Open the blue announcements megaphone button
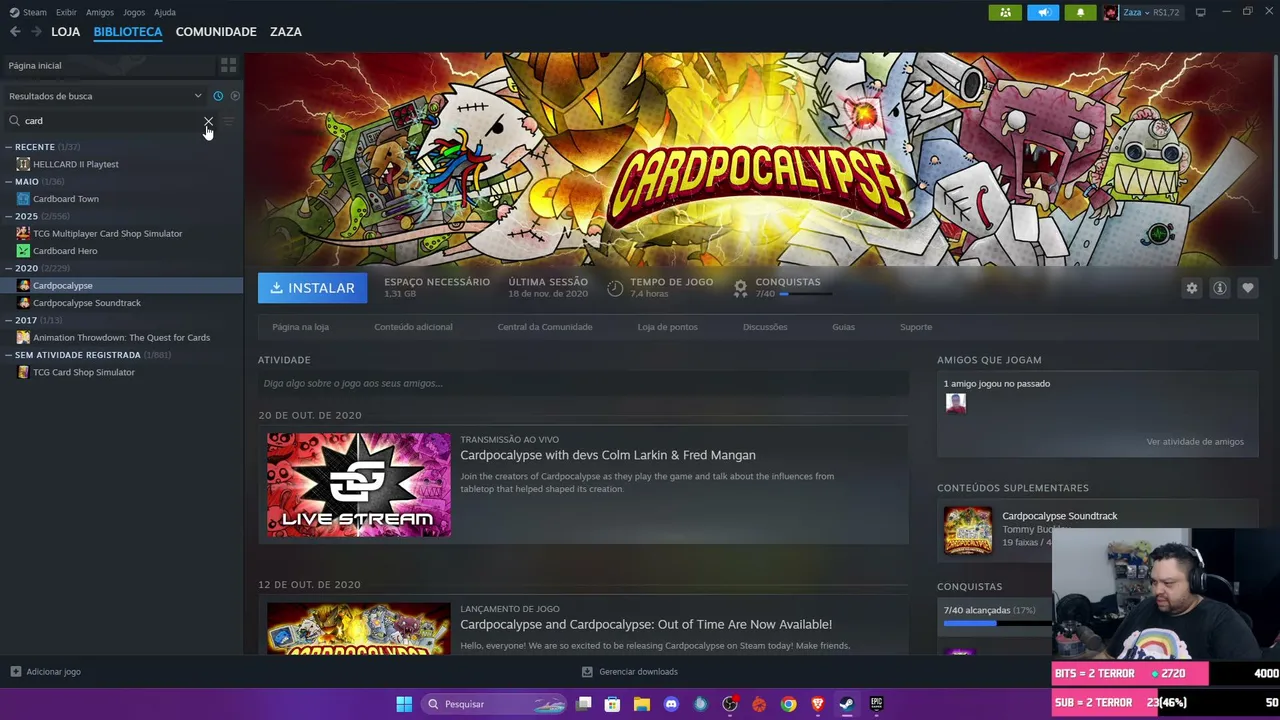This screenshot has width=1280, height=720. pos(1043,13)
